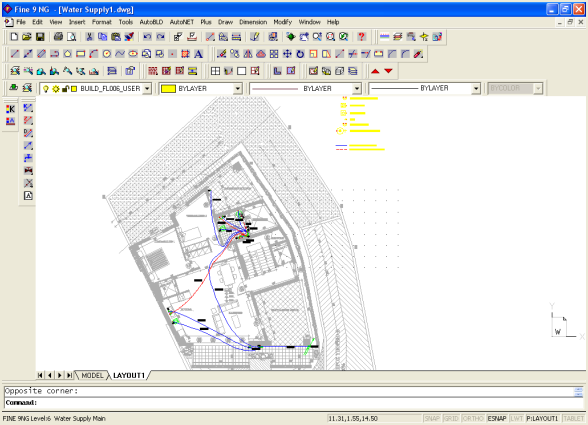Click the Print icon in toolbar
588x425 pixels.
tap(58, 37)
